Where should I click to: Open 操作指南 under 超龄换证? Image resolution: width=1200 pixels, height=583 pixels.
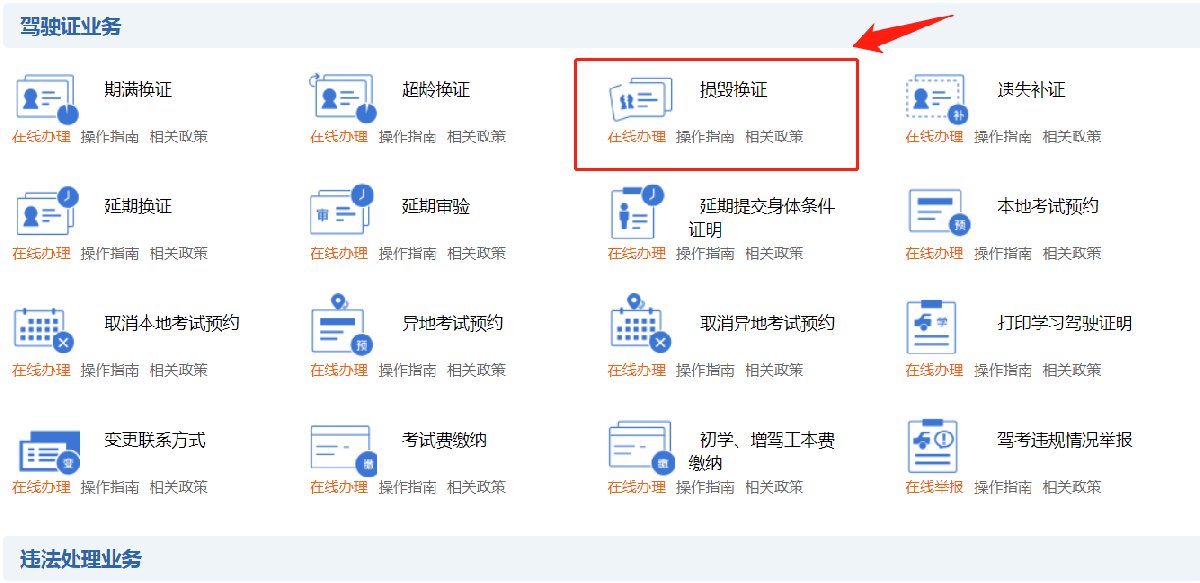[407, 137]
